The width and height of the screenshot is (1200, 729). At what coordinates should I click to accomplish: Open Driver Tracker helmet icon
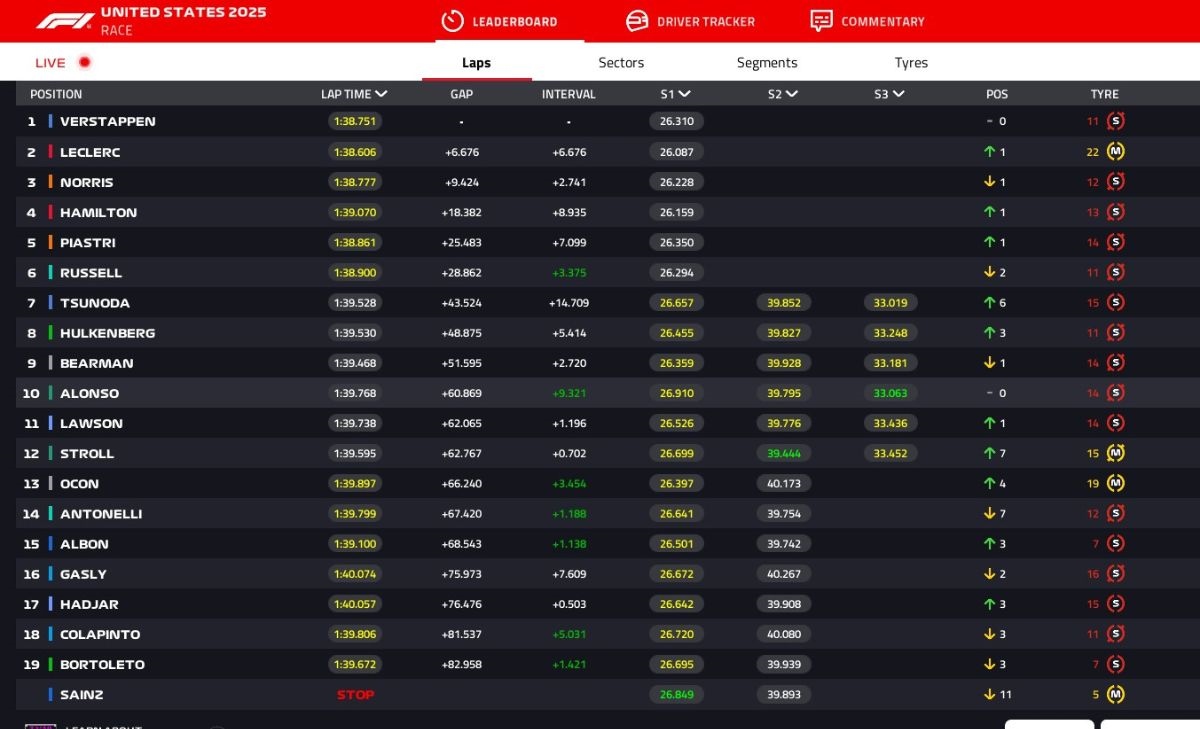pyautogui.click(x=637, y=21)
